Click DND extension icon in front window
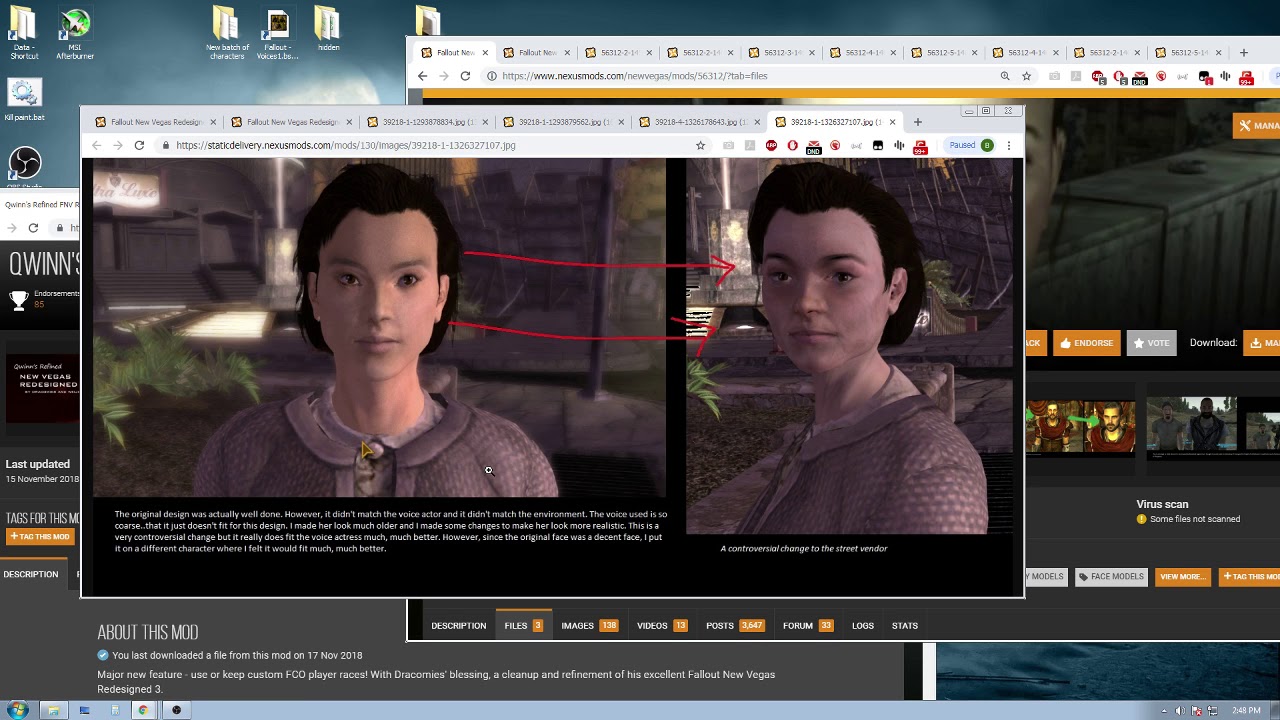The height and width of the screenshot is (720, 1280). (814, 146)
